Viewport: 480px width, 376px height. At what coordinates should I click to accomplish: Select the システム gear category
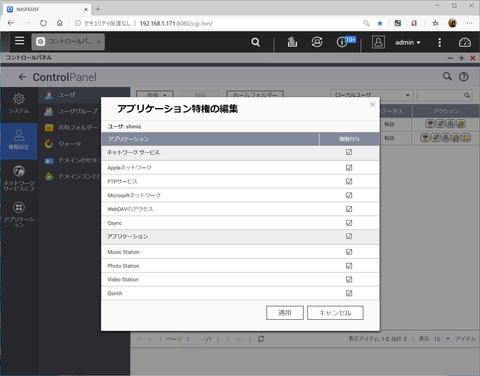point(19,103)
